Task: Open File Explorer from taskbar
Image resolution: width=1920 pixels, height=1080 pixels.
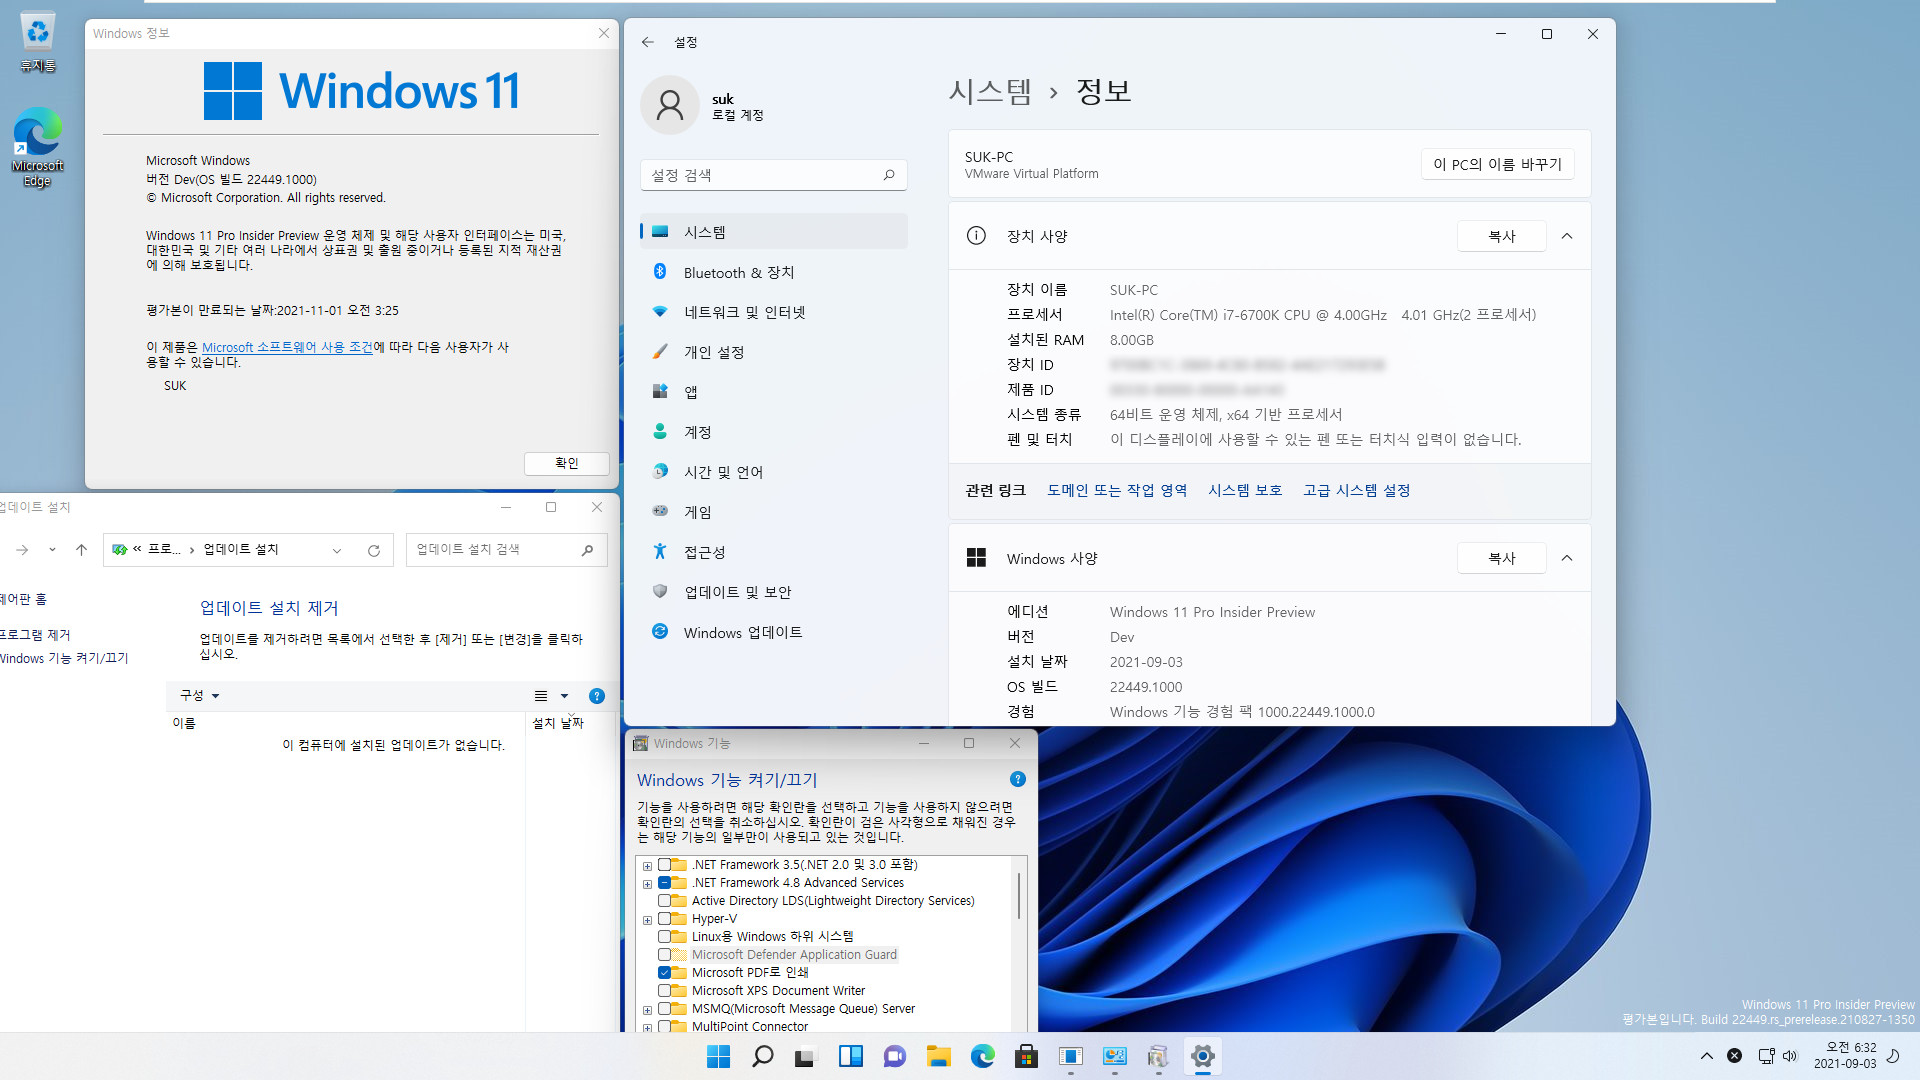Action: click(x=938, y=1056)
